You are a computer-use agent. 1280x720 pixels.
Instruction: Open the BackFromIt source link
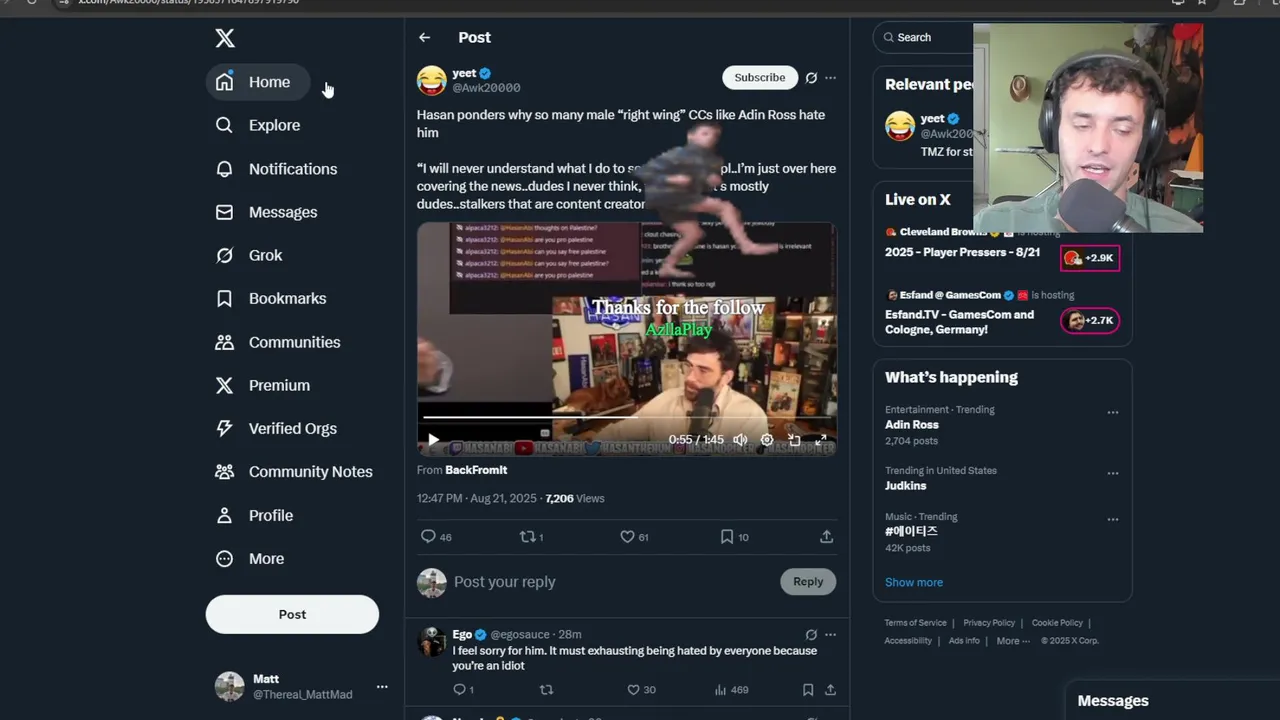point(476,470)
